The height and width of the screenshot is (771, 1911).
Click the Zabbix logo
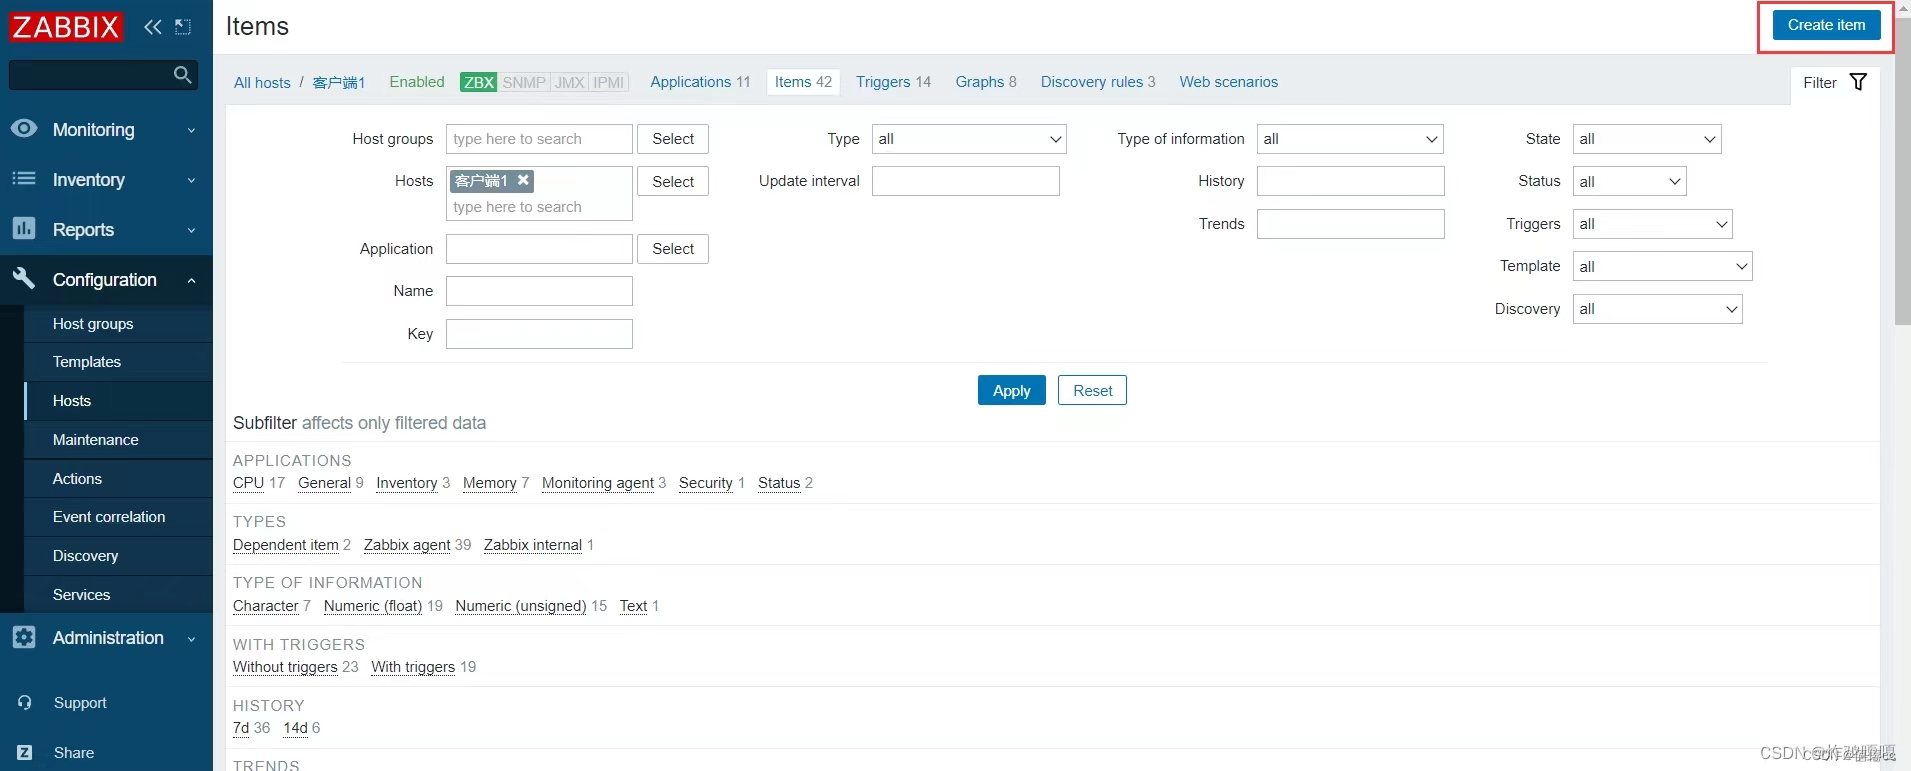point(65,26)
